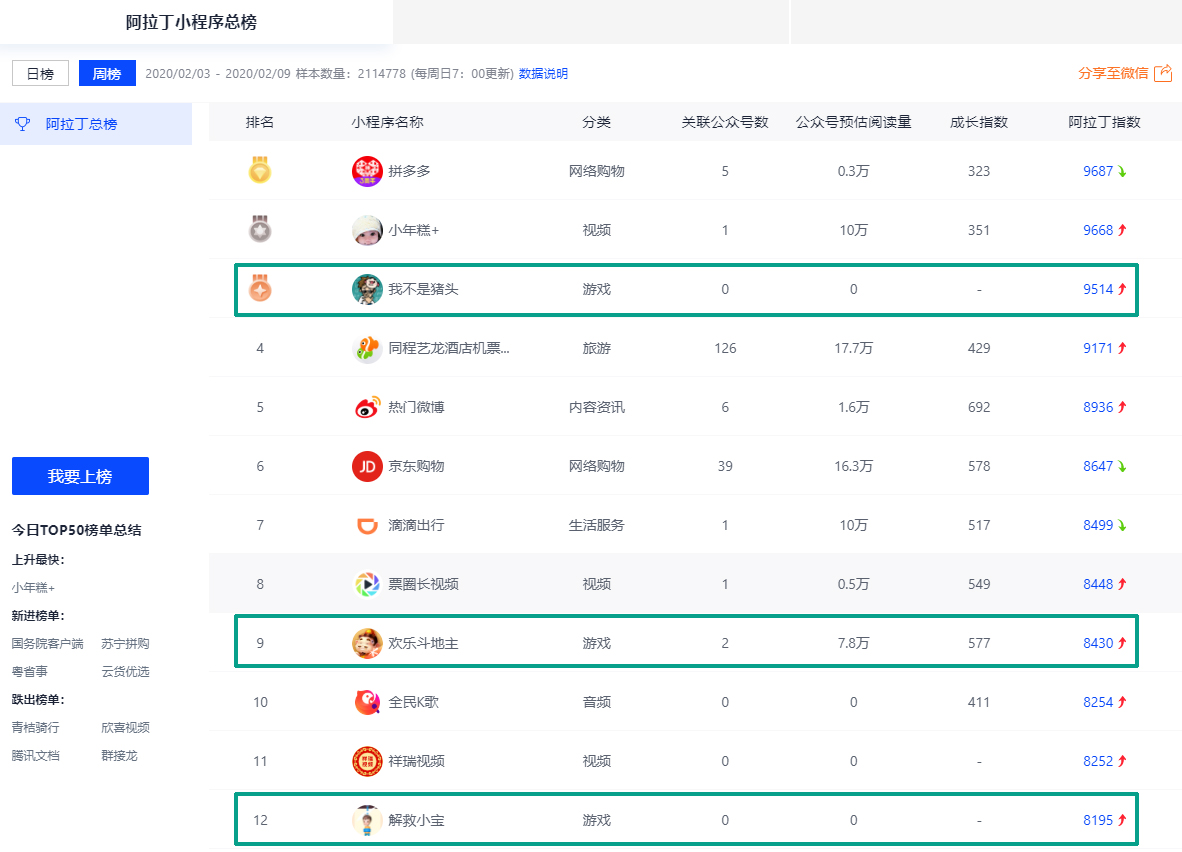Image resolution: width=1182 pixels, height=852 pixels.
Task: Click 腾讯文档 in the 跌出榜单 list
Action: (36, 755)
